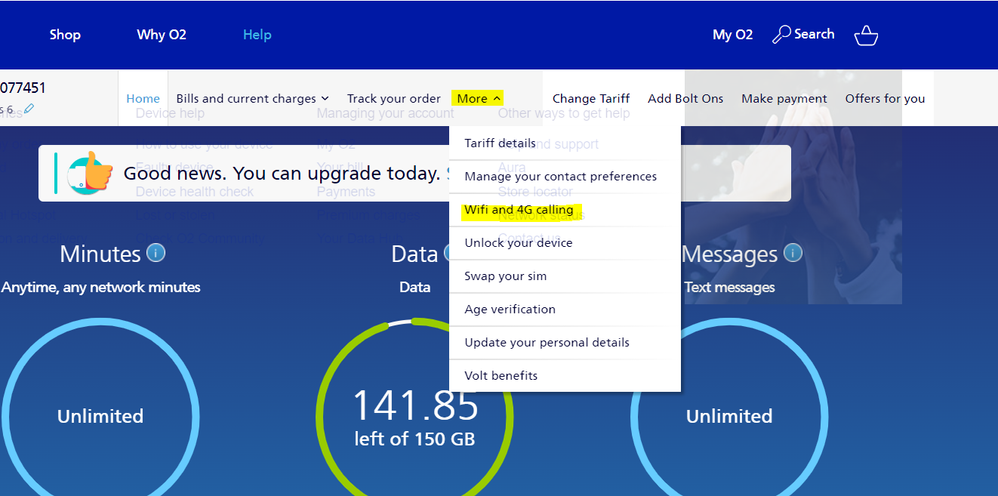
Task: Click the Search magnifier icon
Action: tap(782, 35)
